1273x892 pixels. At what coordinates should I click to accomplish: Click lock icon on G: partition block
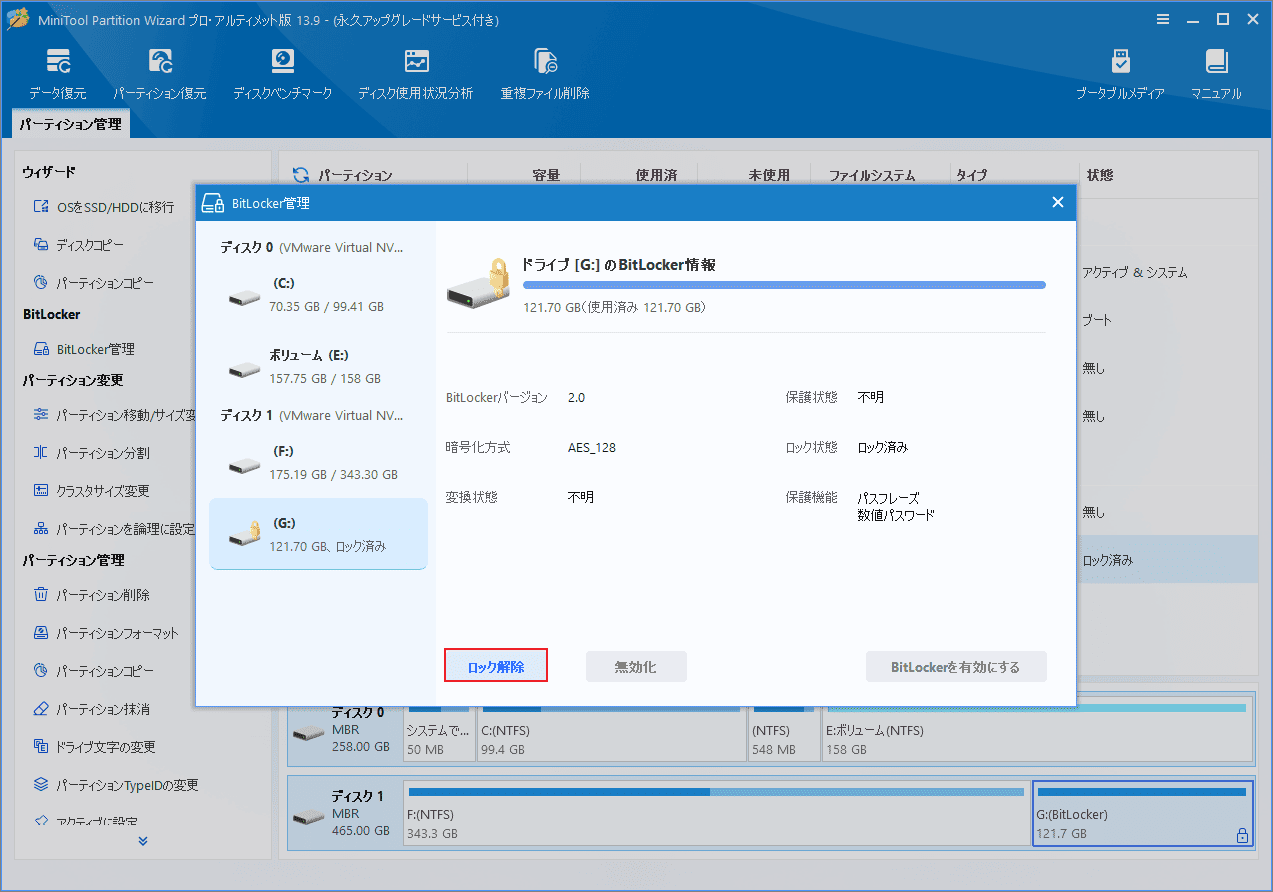click(1243, 835)
